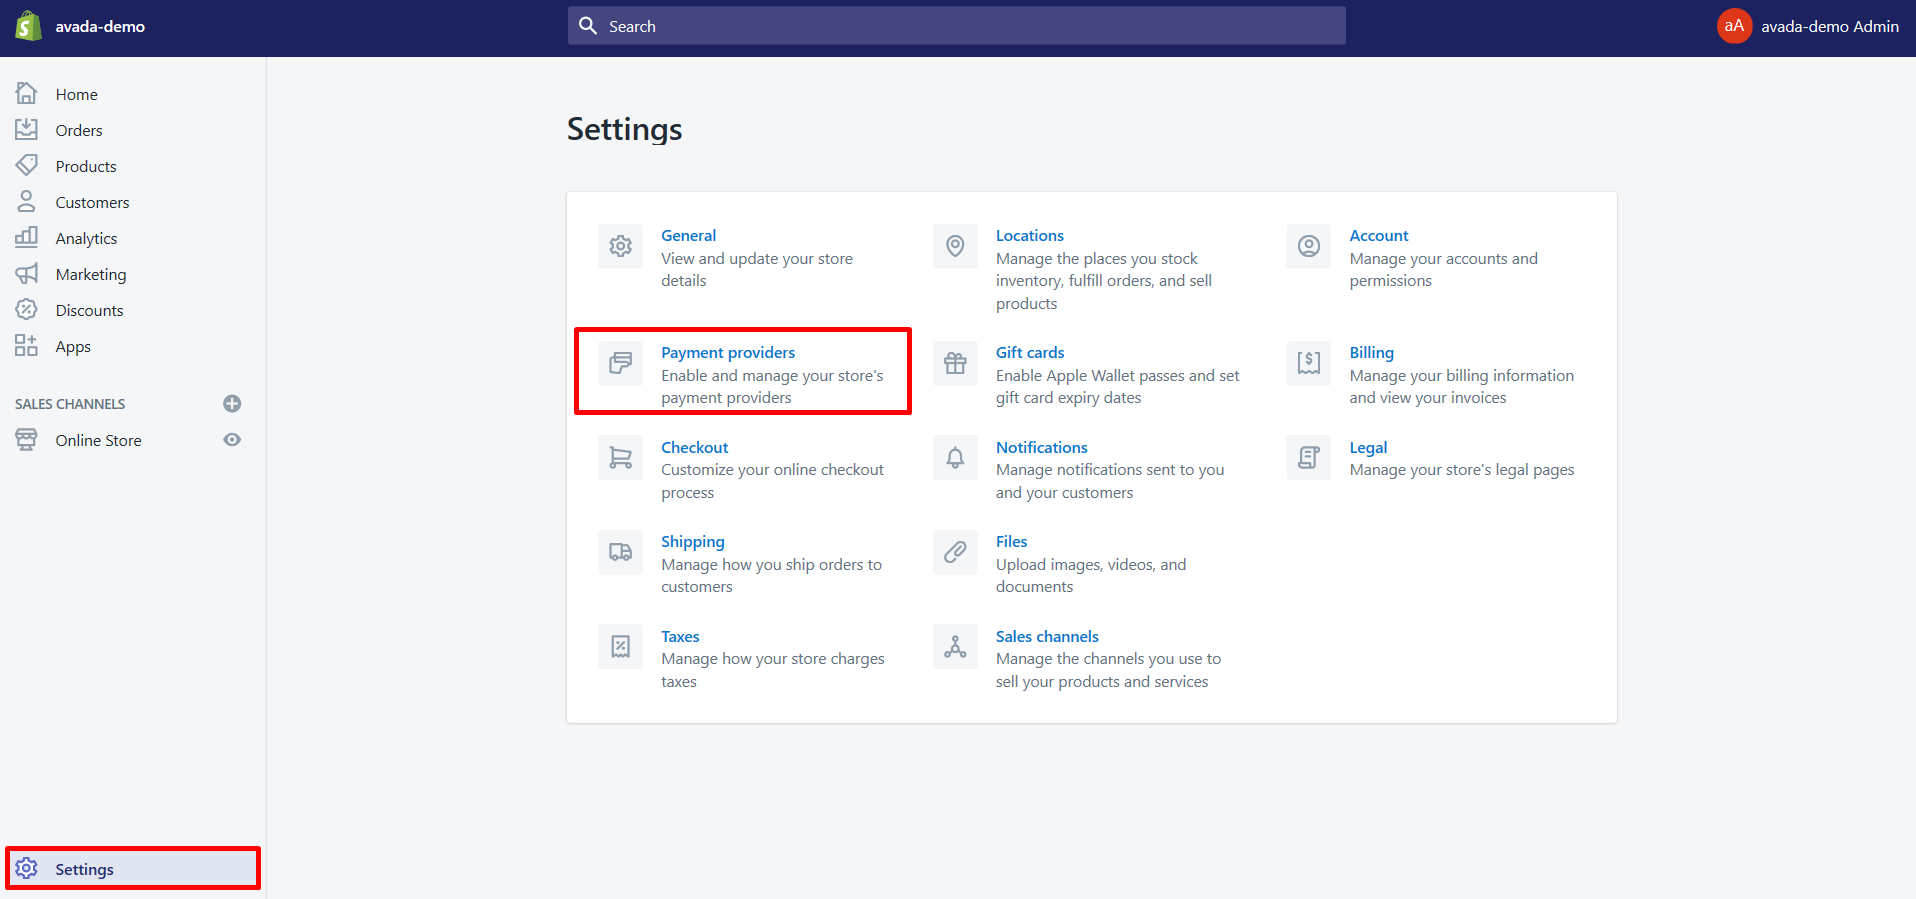The image size is (1916, 899).
Task: Open the Billing settings link
Action: pyautogui.click(x=1371, y=352)
